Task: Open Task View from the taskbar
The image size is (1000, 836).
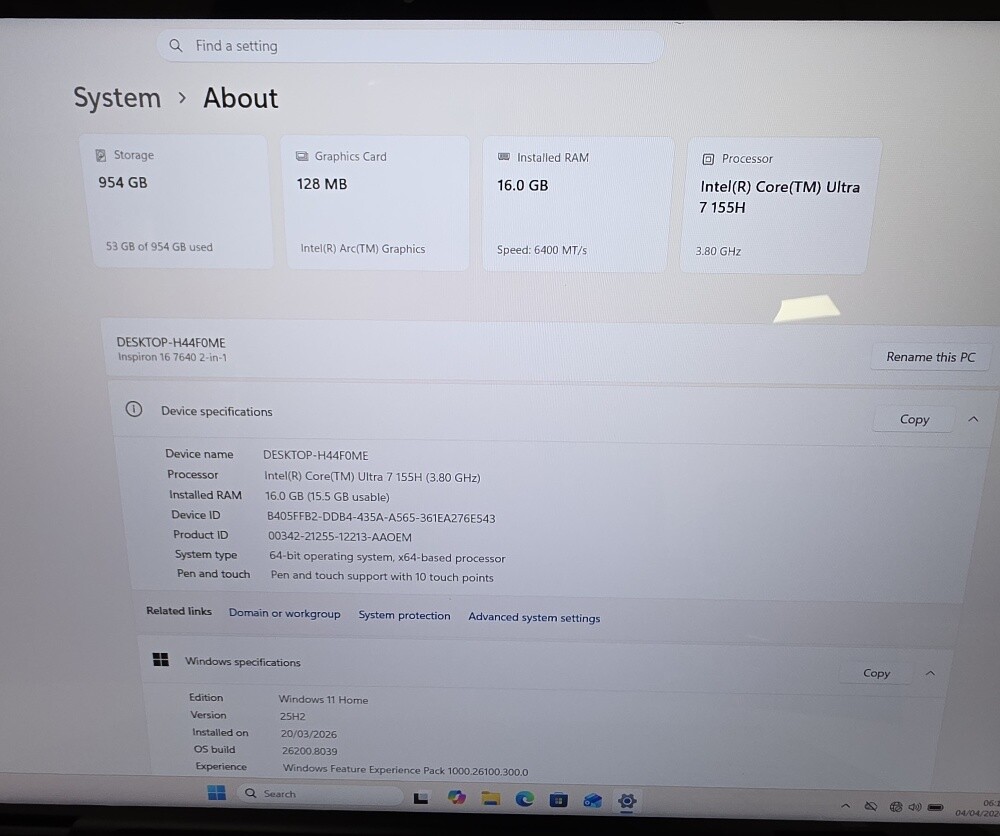Action: (x=421, y=798)
